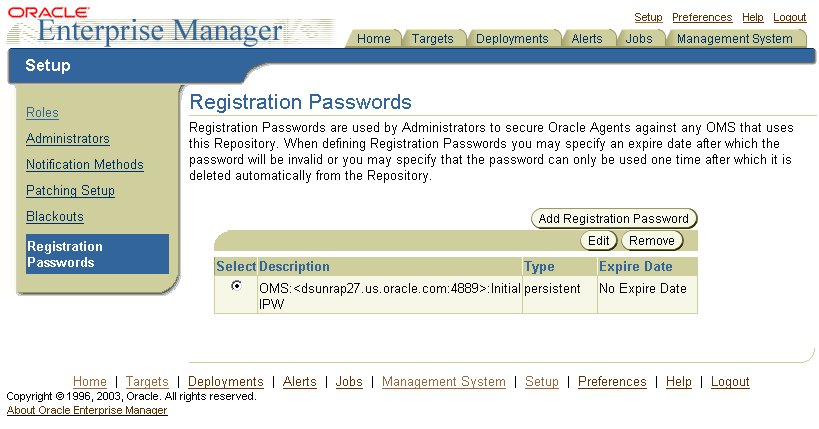Open Administrators in the sidebar

coord(67,139)
